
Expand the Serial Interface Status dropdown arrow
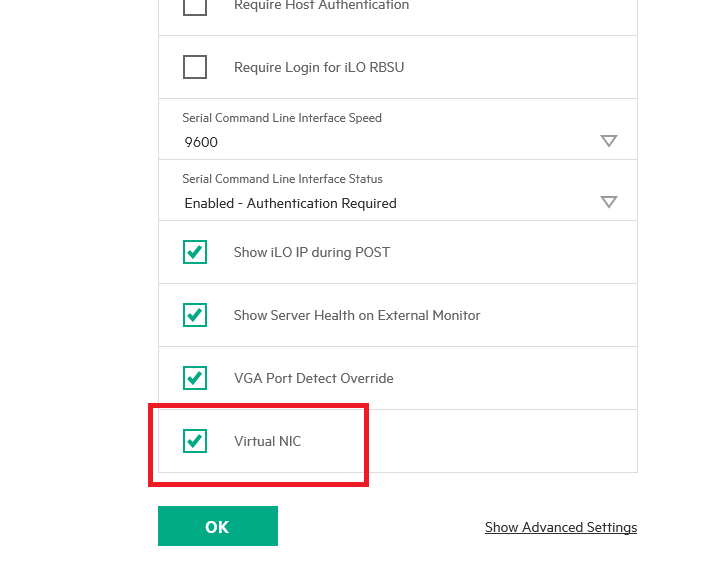point(609,202)
